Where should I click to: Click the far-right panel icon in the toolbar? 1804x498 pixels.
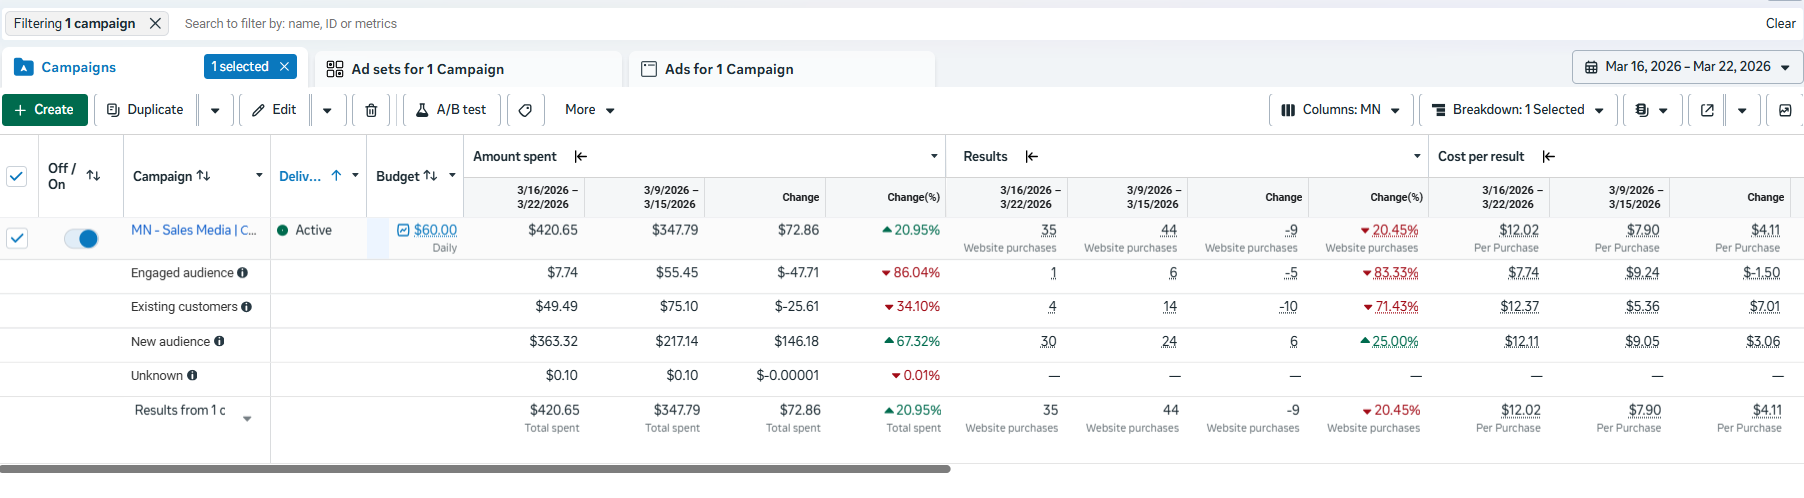point(1785,110)
